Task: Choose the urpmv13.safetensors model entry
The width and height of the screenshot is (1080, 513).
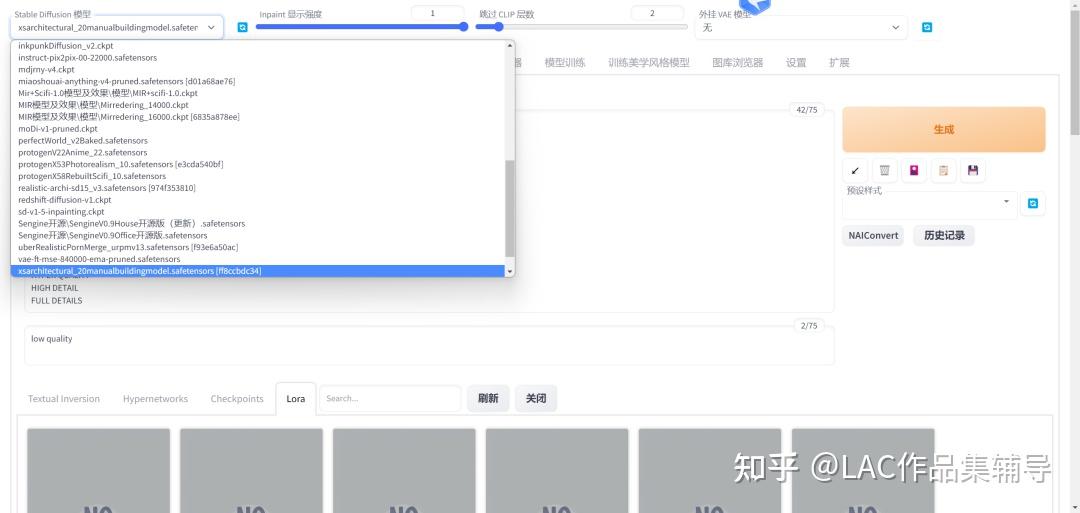Action: (258, 247)
